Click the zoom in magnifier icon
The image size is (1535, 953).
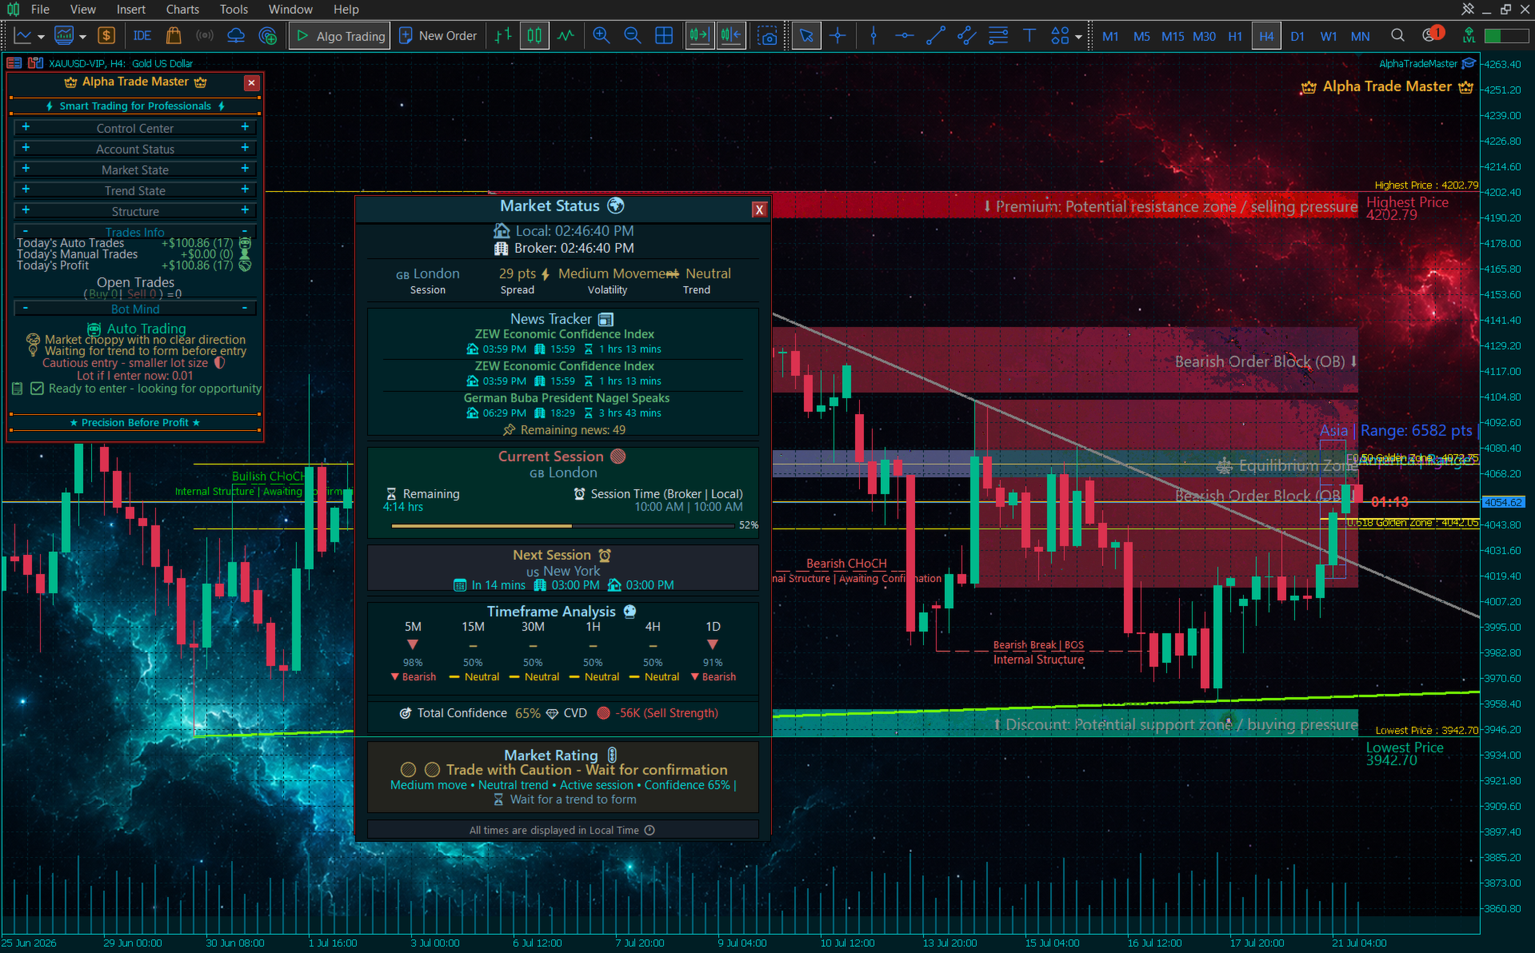601,36
